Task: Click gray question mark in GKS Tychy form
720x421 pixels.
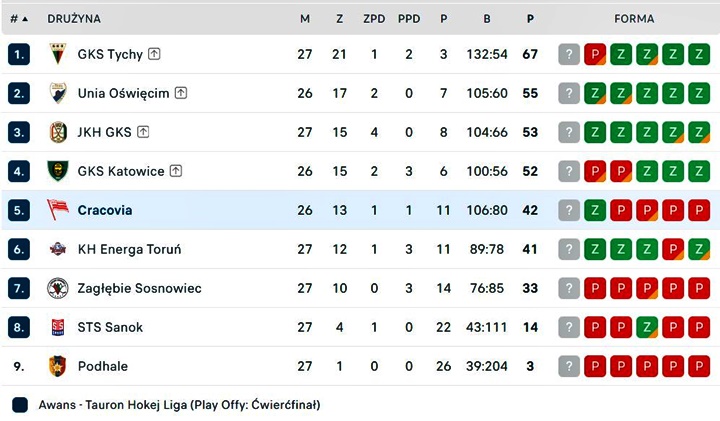Action: tap(569, 54)
